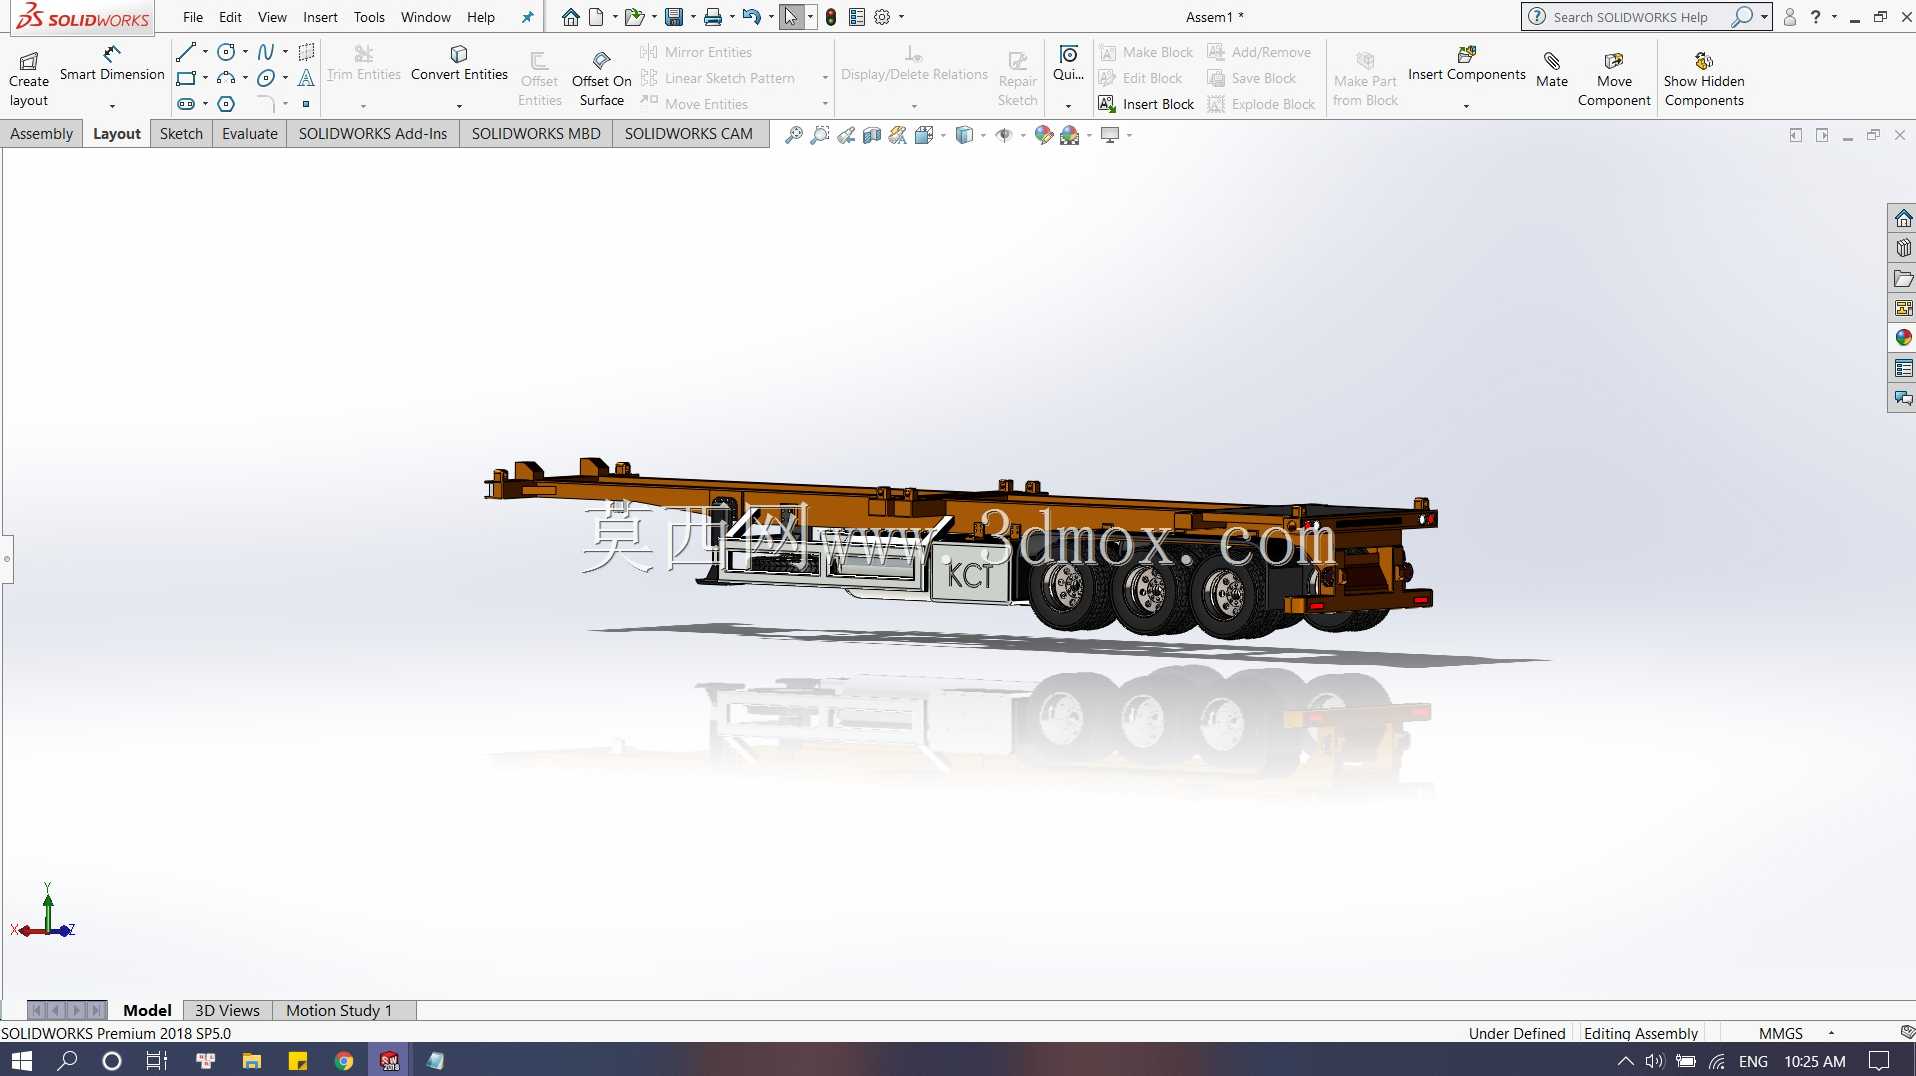Image resolution: width=1916 pixels, height=1076 pixels.
Task: Open the Custom Properties task pane tab
Action: point(1903,368)
